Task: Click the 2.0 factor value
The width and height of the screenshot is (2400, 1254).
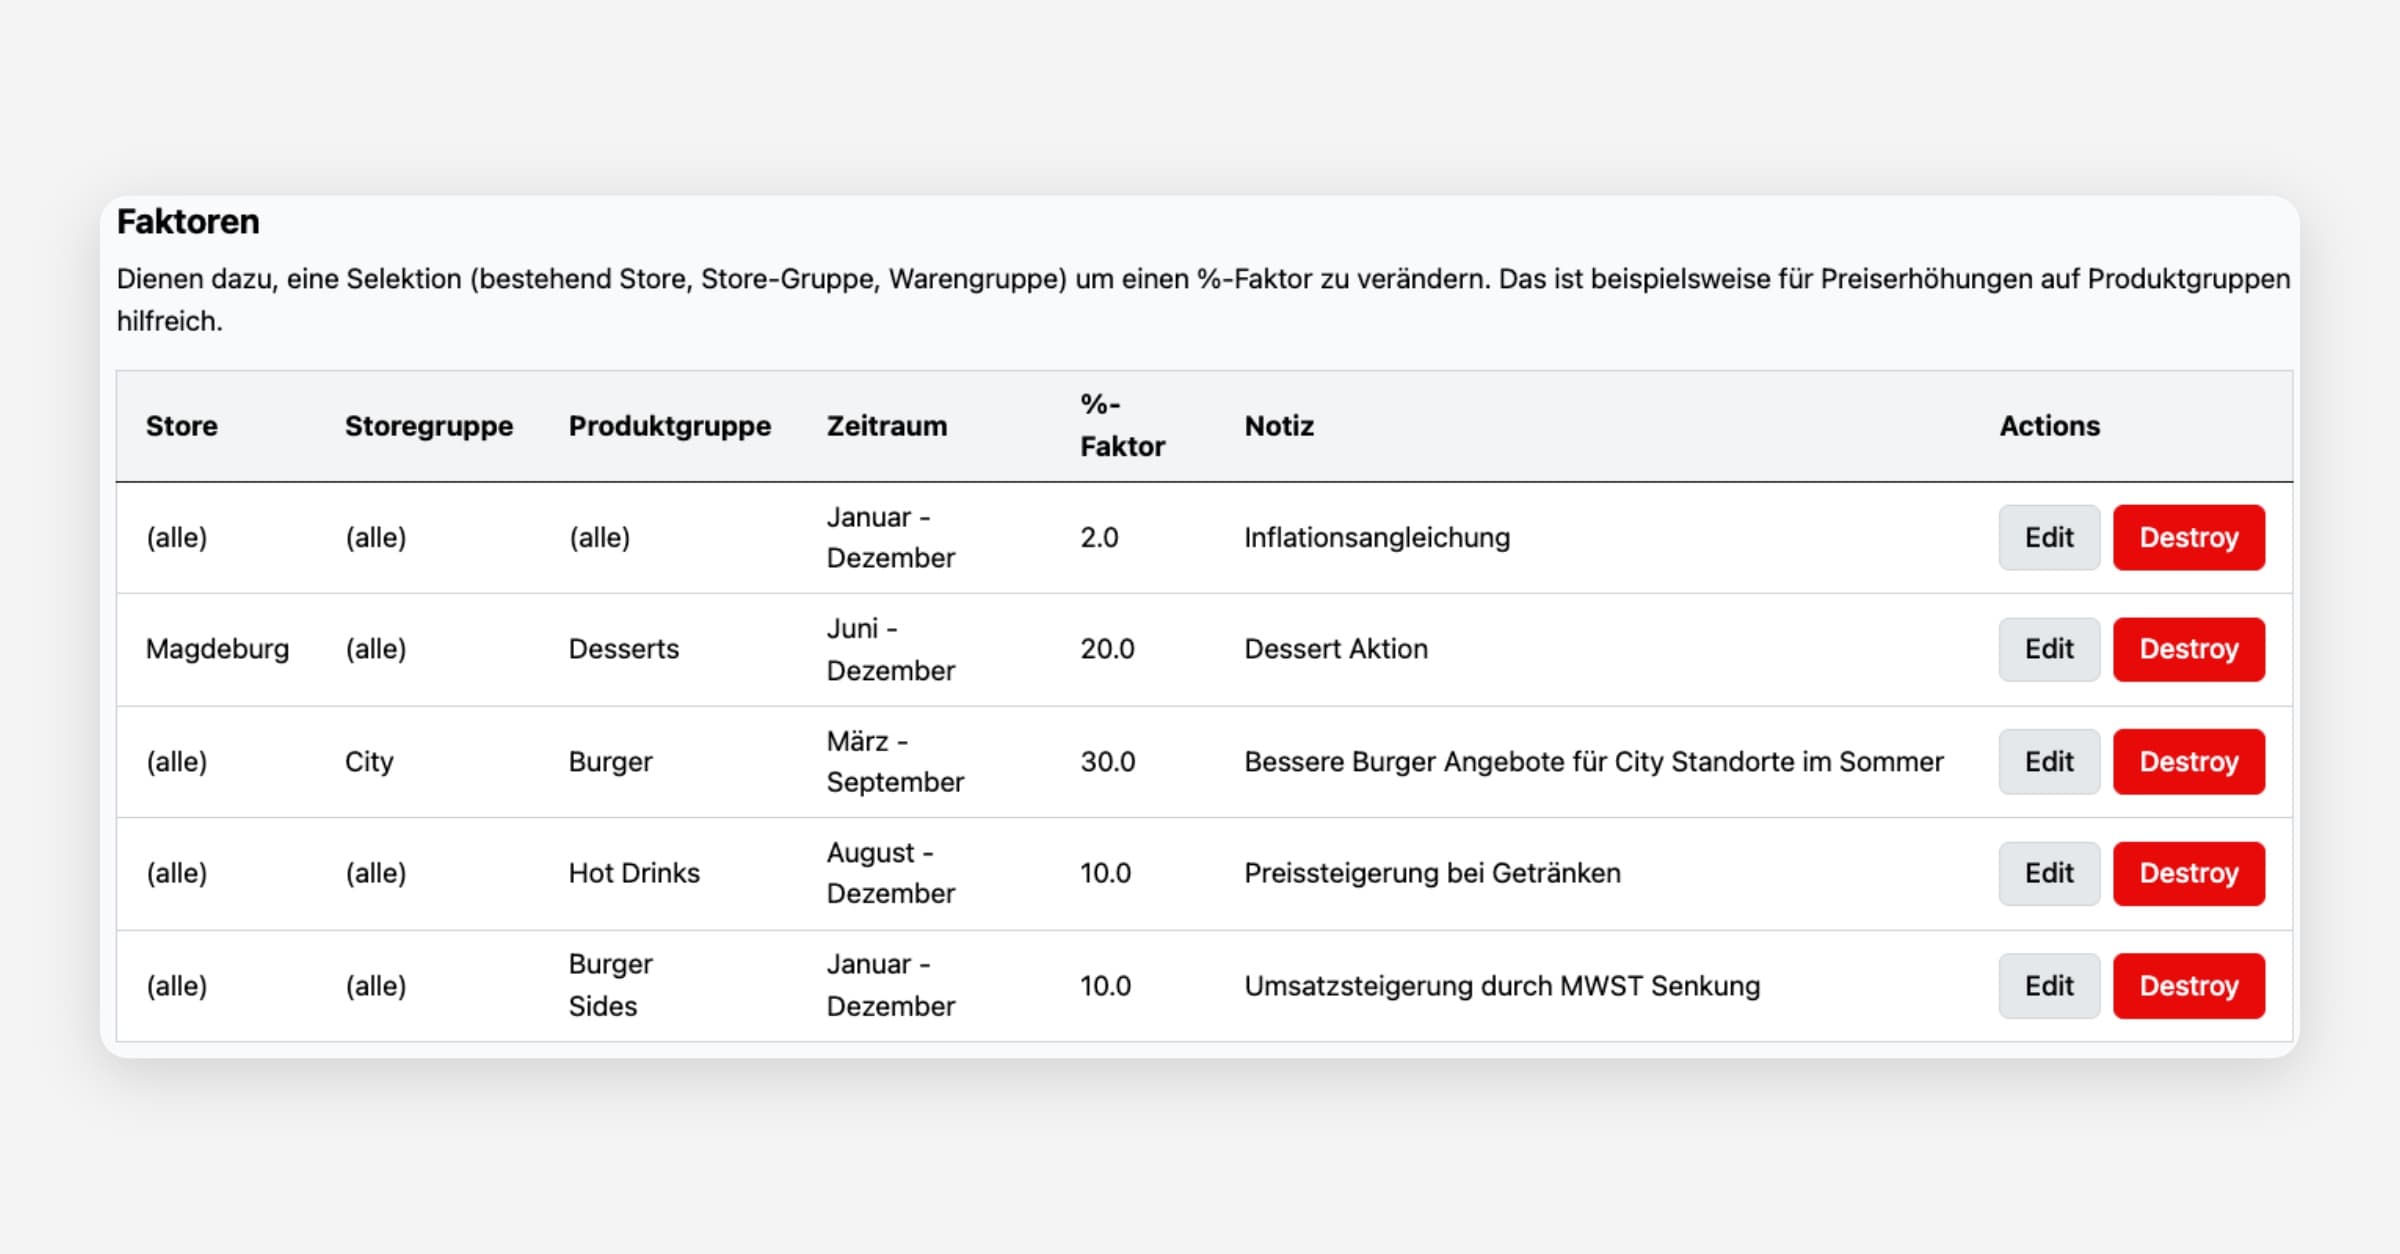Action: (x=1099, y=538)
